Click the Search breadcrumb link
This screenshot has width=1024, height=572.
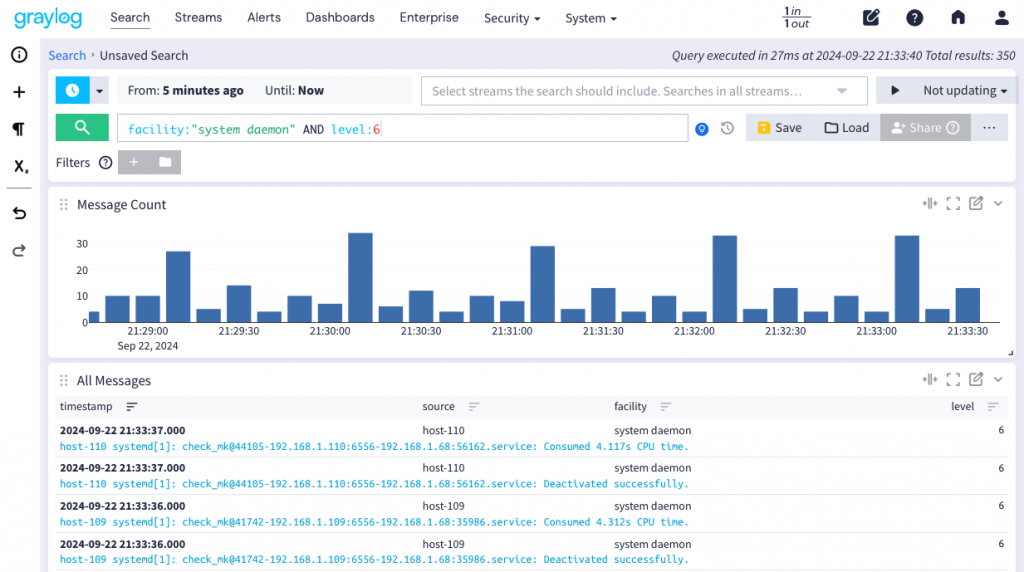click(x=67, y=56)
